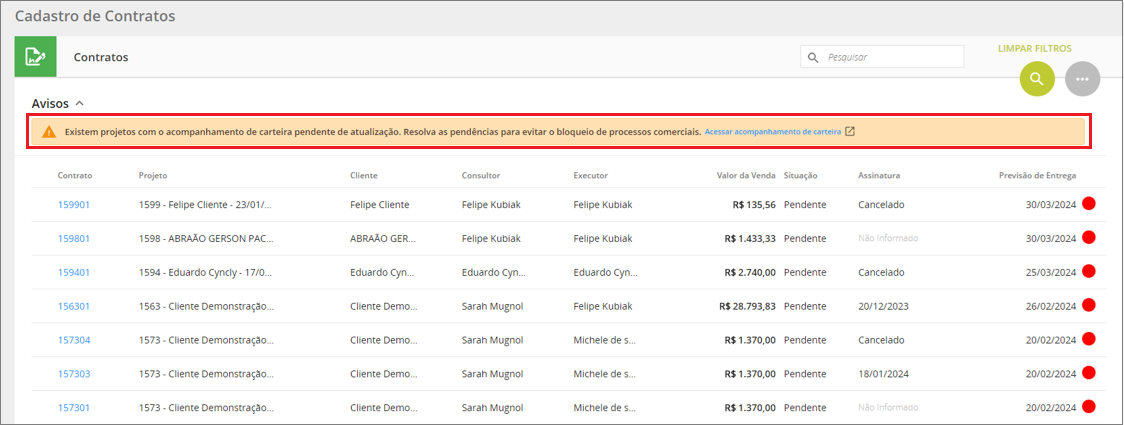Click delivery date 26/02/2024
This screenshot has height=425, width=1124.
click(1051, 306)
